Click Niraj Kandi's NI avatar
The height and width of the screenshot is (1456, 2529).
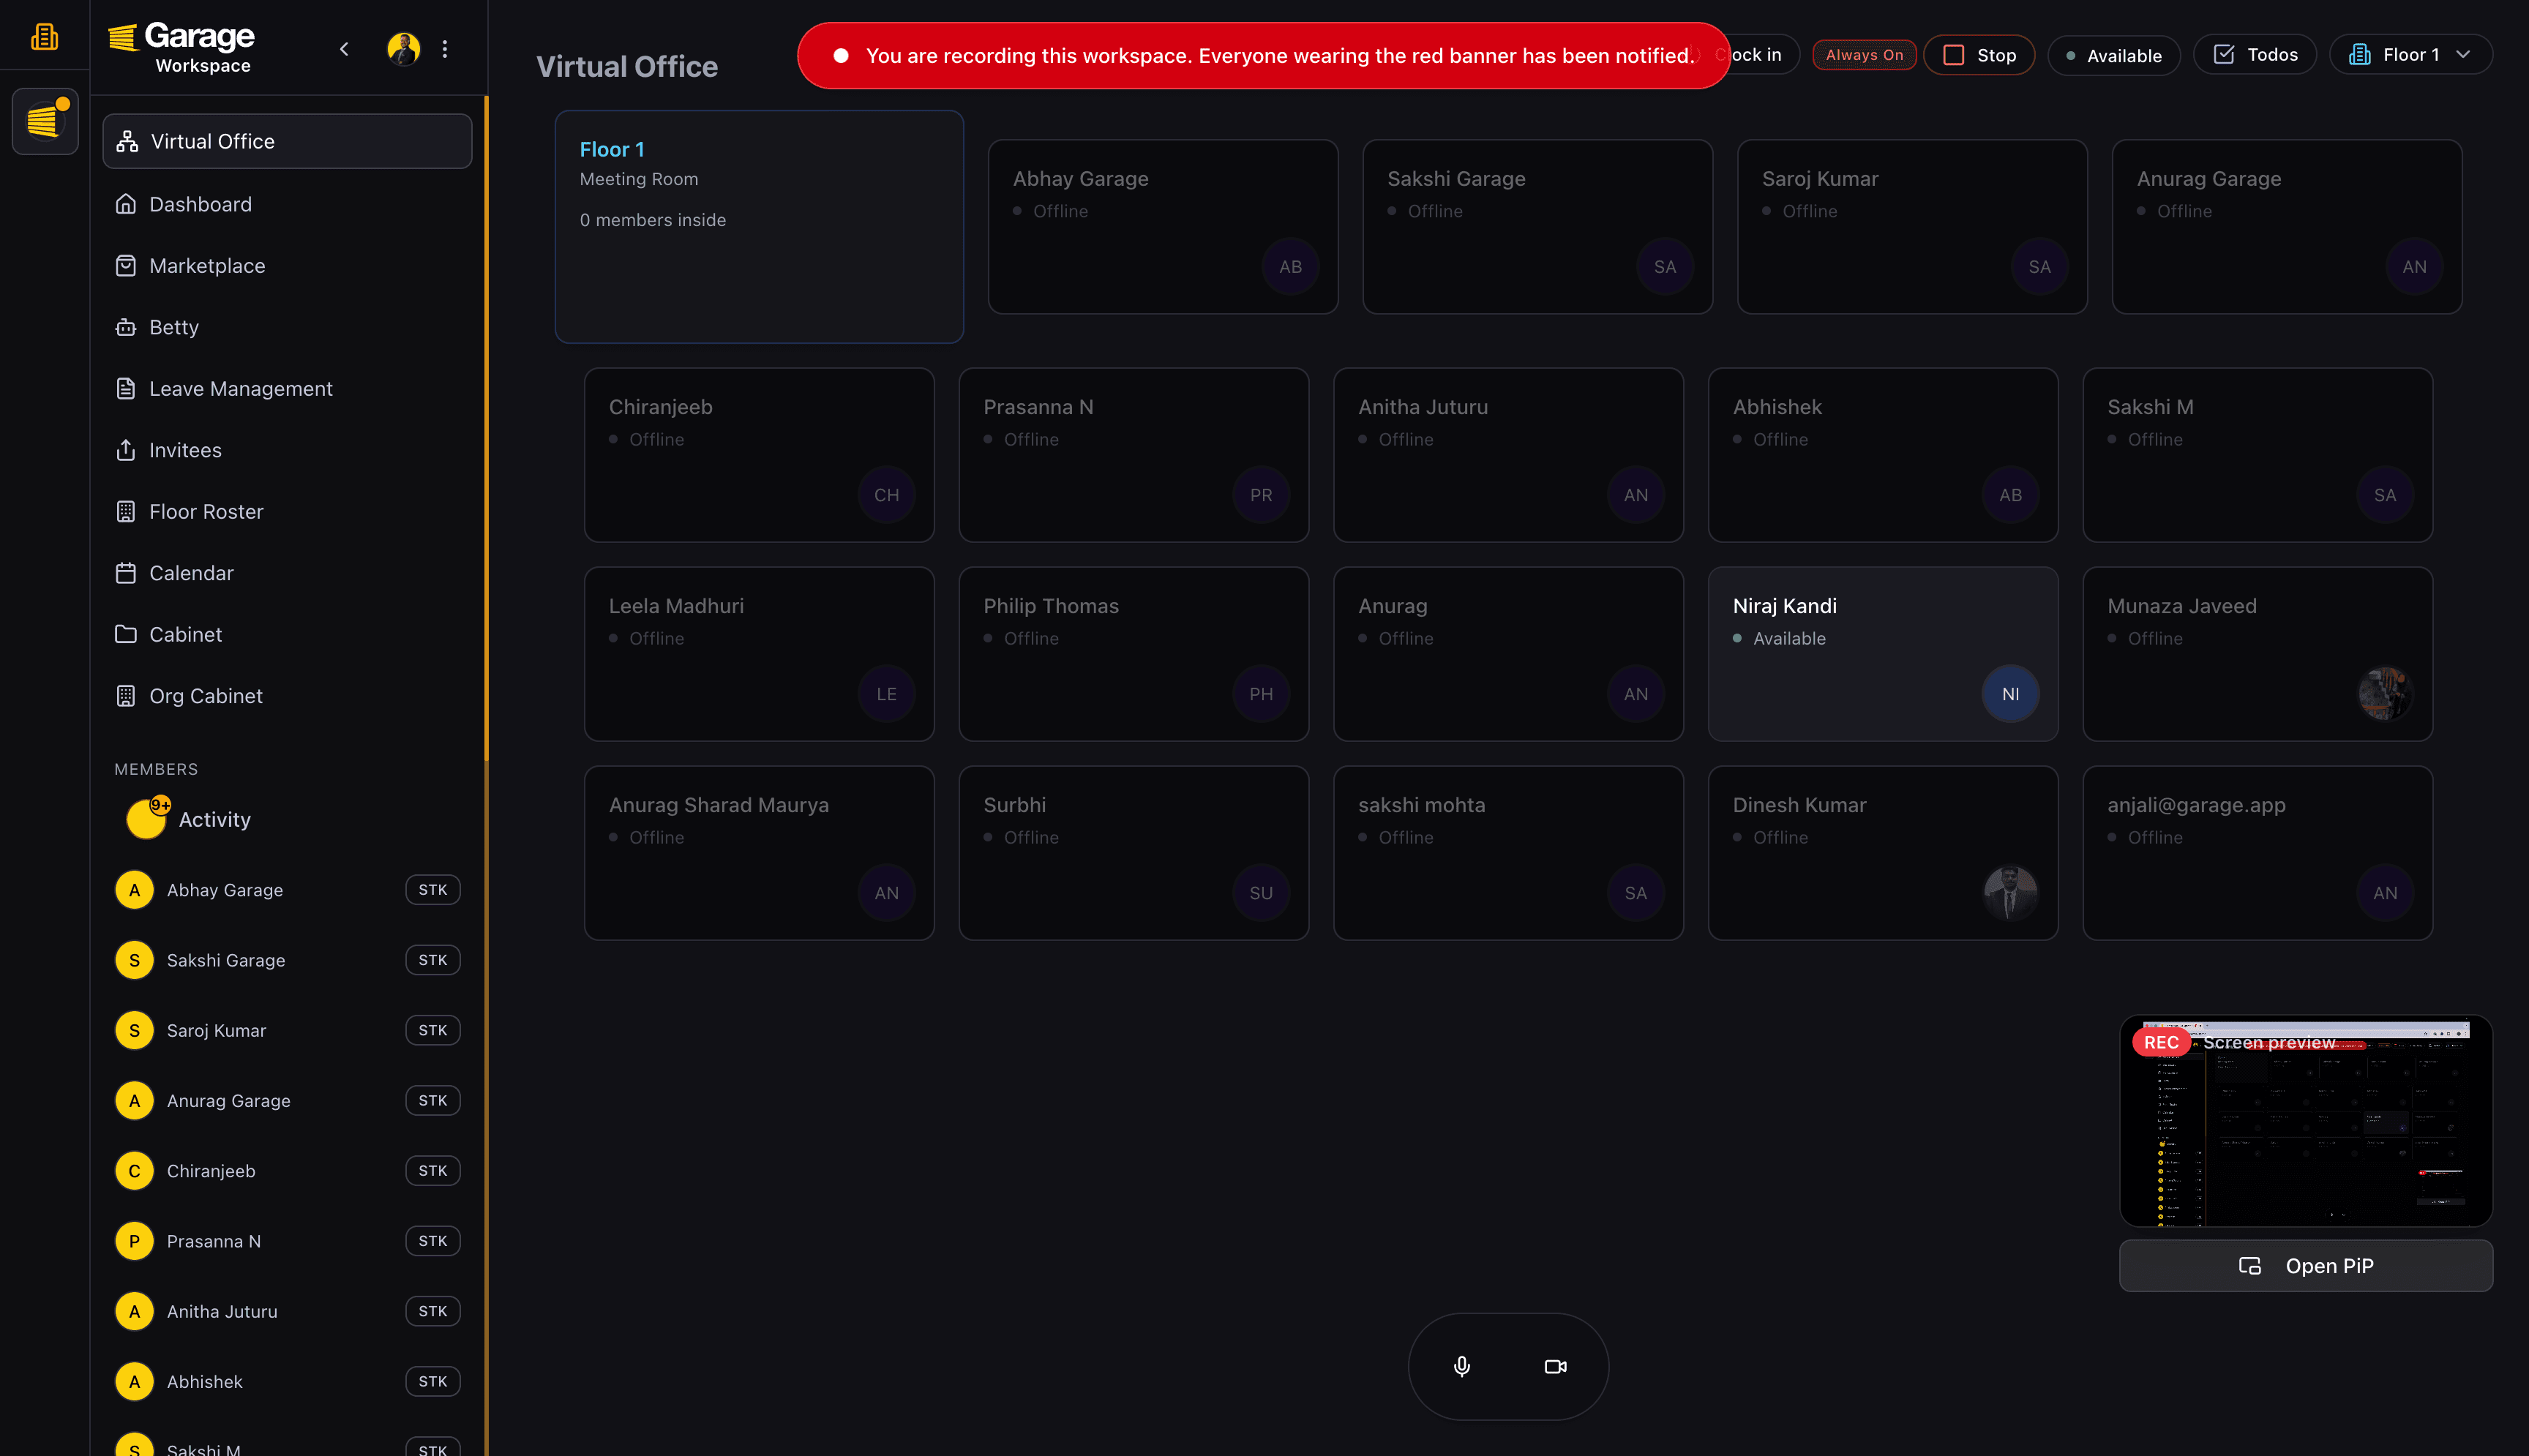[x=2010, y=694]
